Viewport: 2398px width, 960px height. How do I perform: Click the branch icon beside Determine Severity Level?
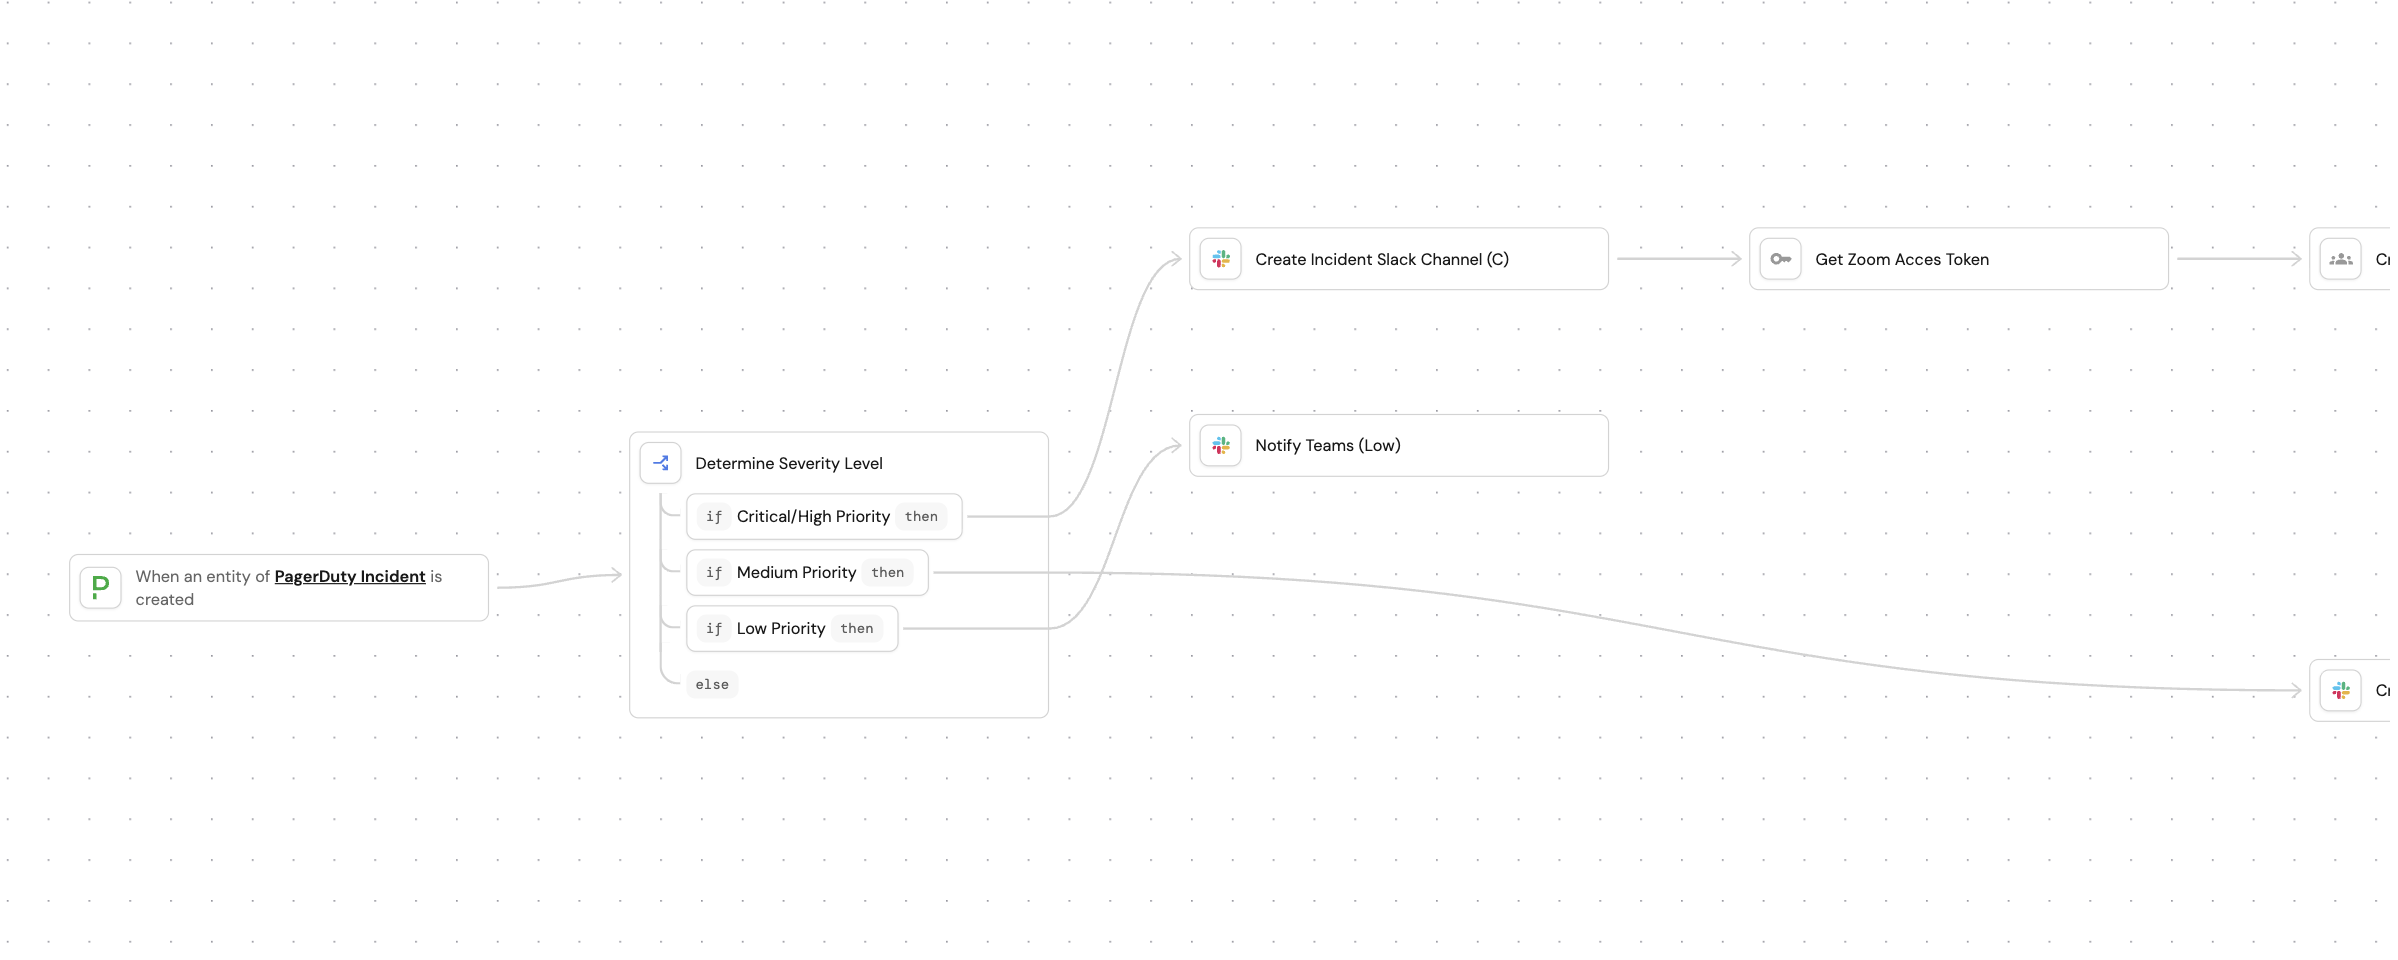click(661, 463)
